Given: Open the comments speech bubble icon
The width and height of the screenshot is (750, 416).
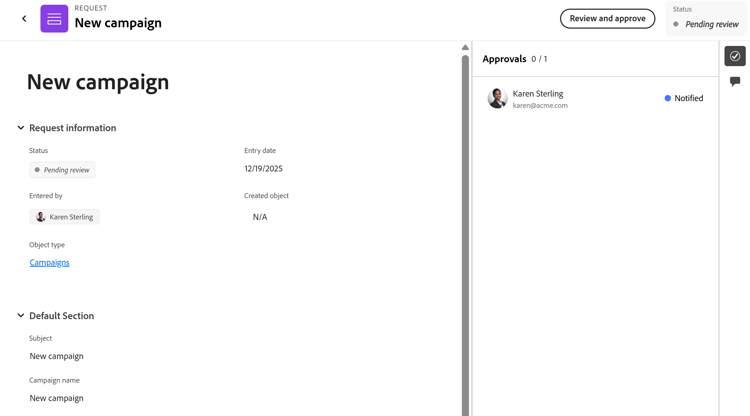Looking at the screenshot, I should pyautogui.click(x=735, y=81).
